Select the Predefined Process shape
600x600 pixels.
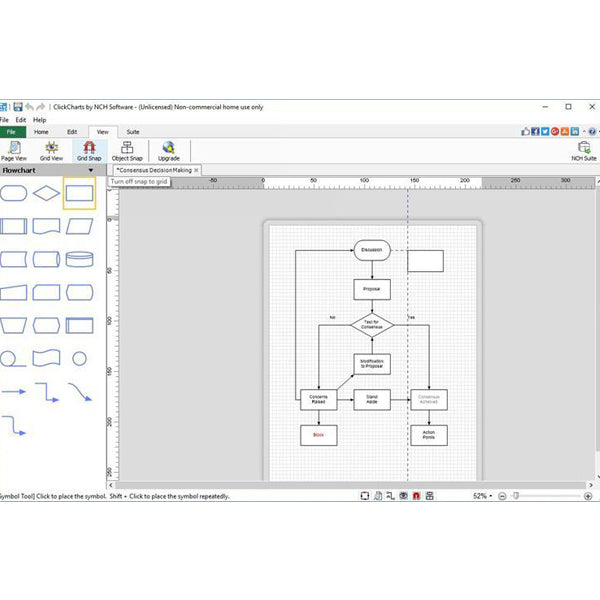coord(14,226)
